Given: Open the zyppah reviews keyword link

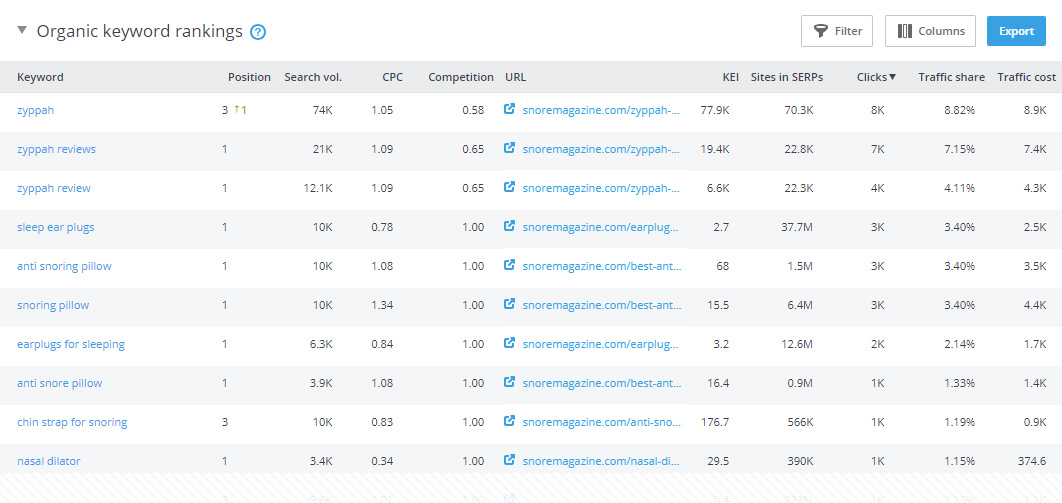Looking at the screenshot, I should click(x=56, y=150).
